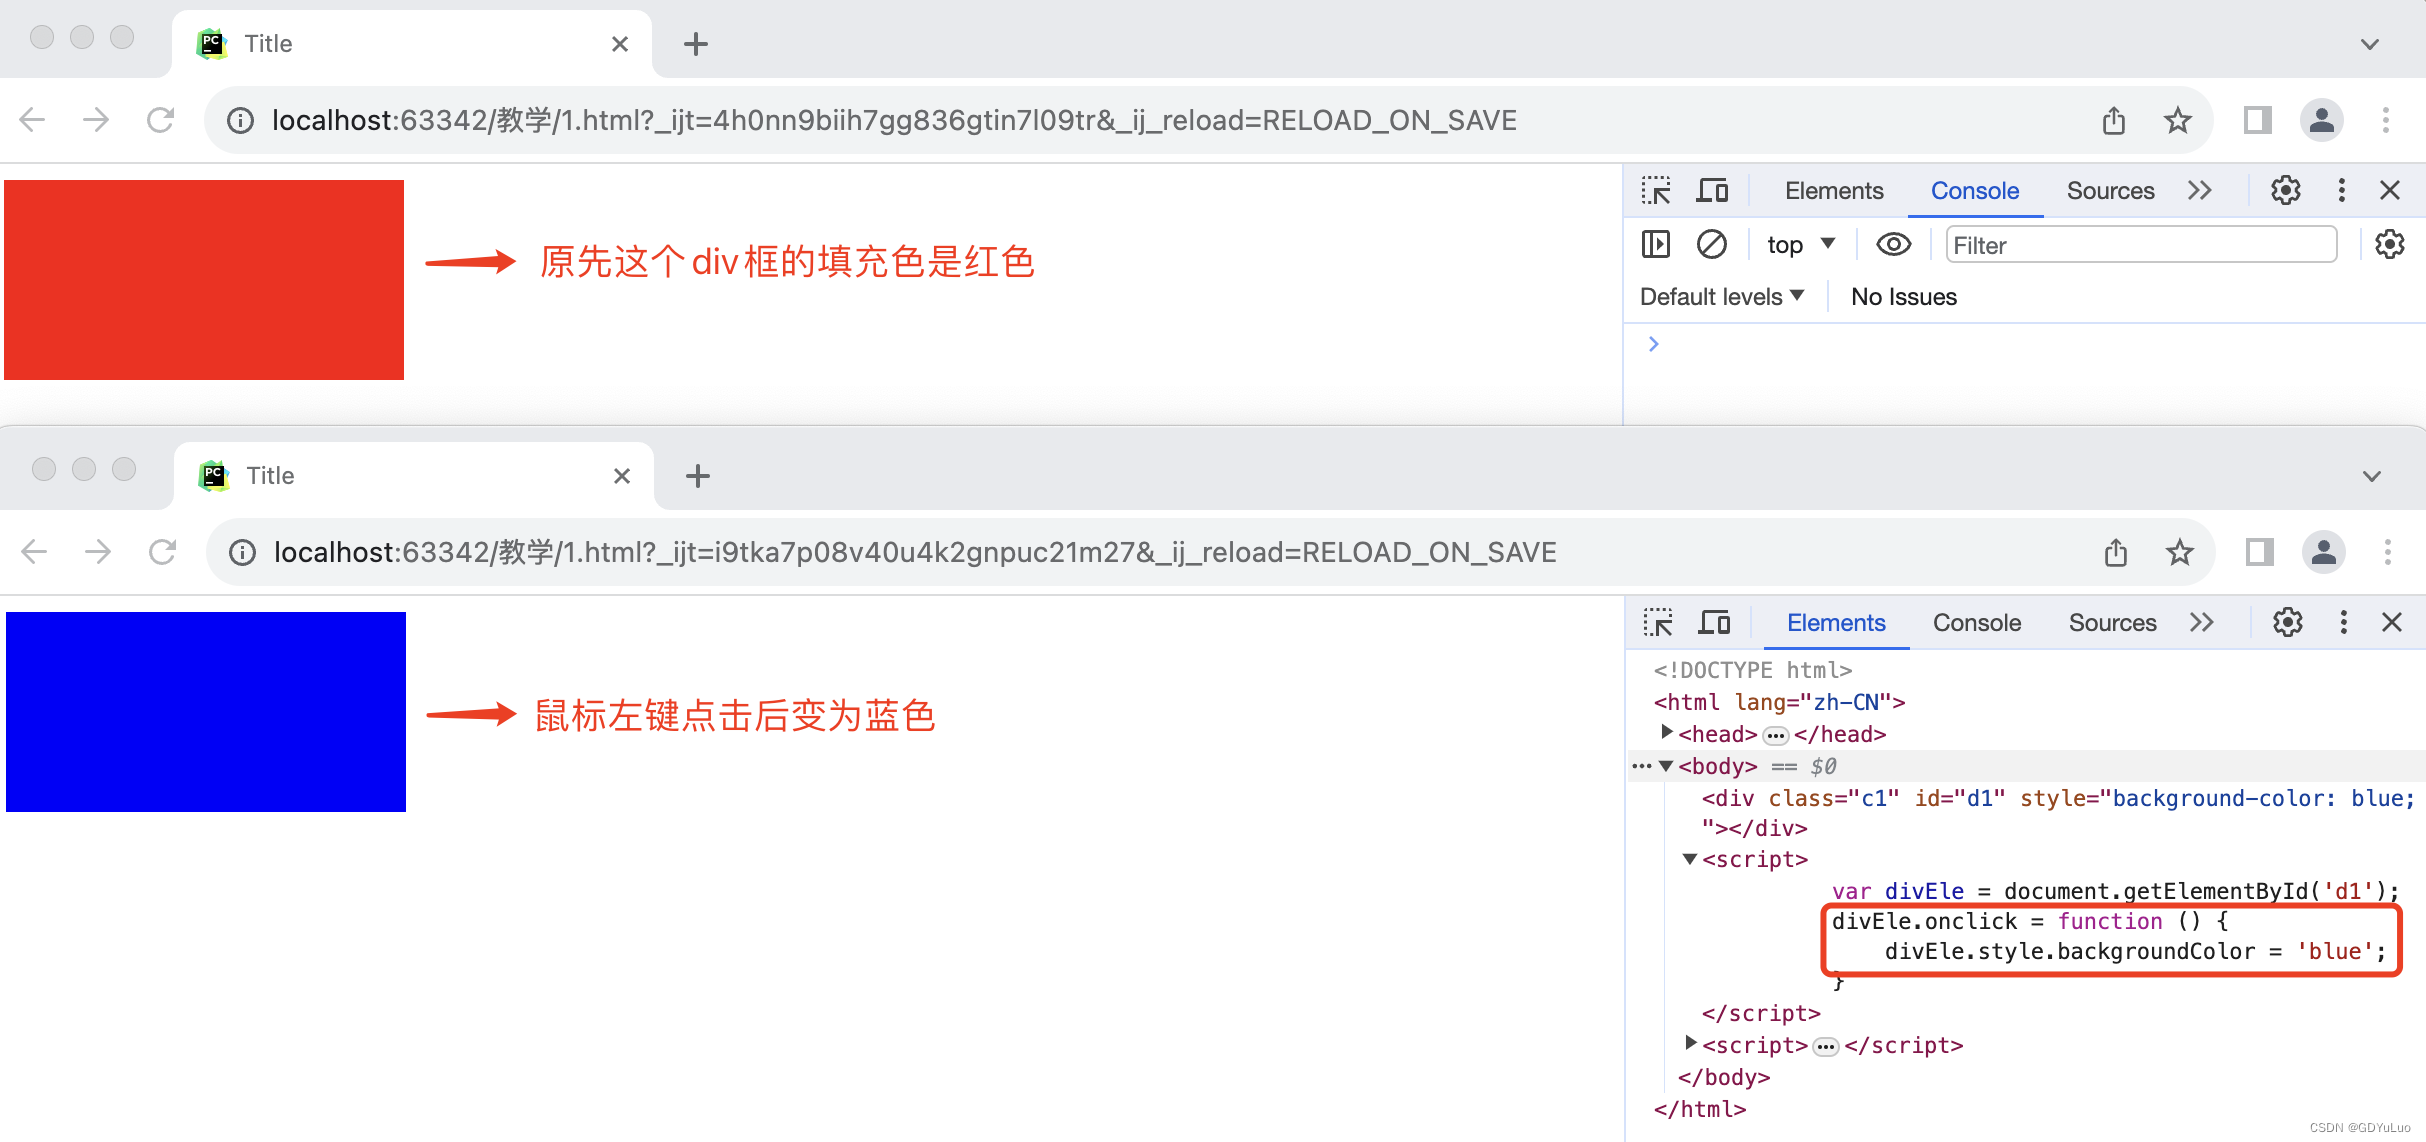Screen dimensions: 2426x1142
Task: Bookmark page with star in upper address bar
Action: point(2177,121)
